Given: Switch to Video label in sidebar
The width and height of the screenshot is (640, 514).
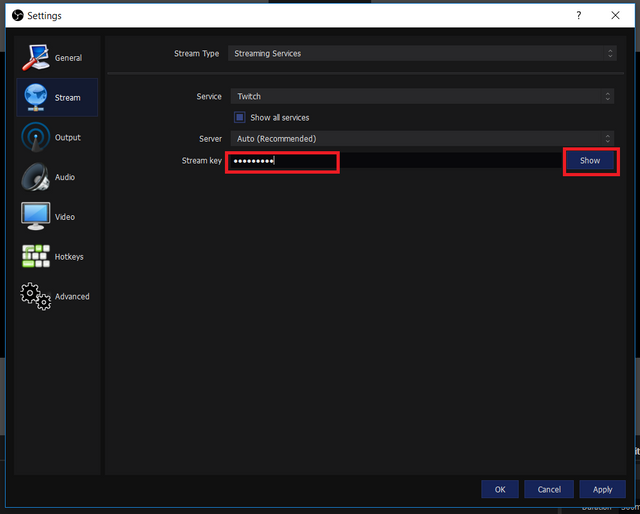Looking at the screenshot, I should (x=64, y=217).
